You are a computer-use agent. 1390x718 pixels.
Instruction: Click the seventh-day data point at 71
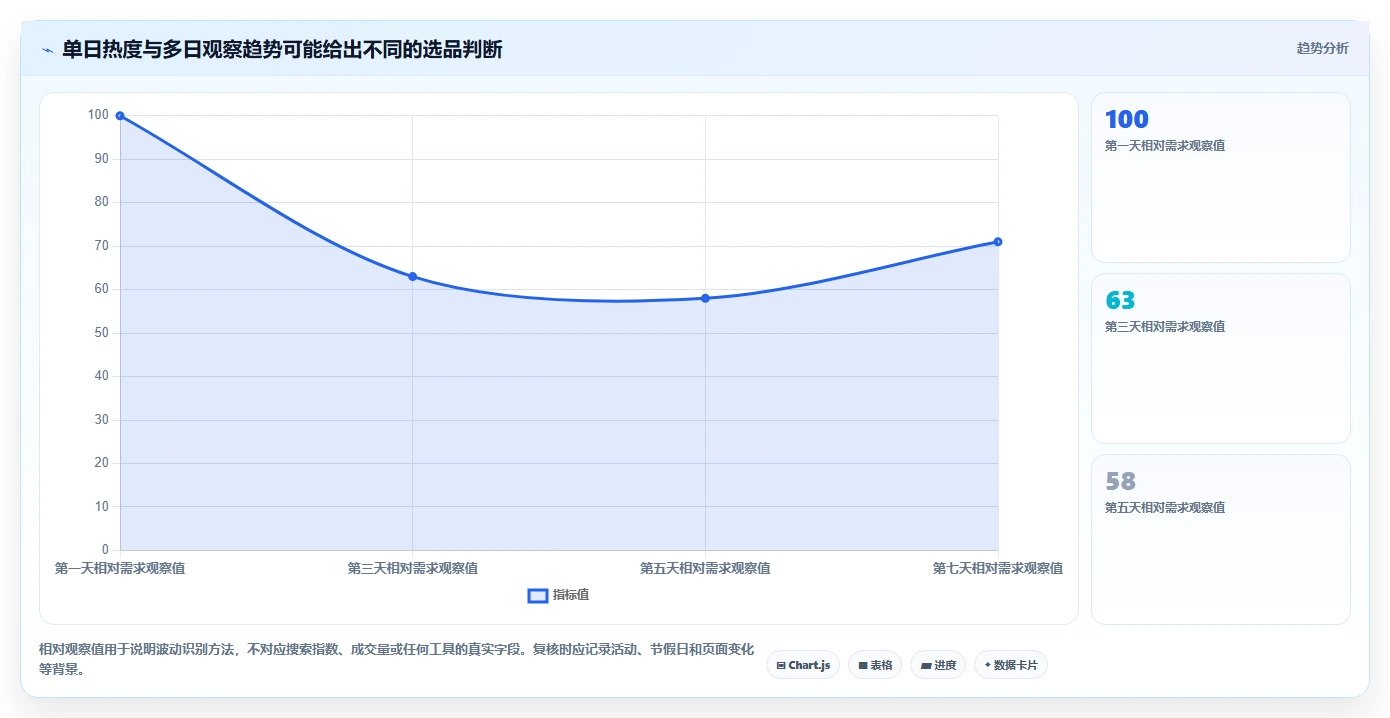998,242
